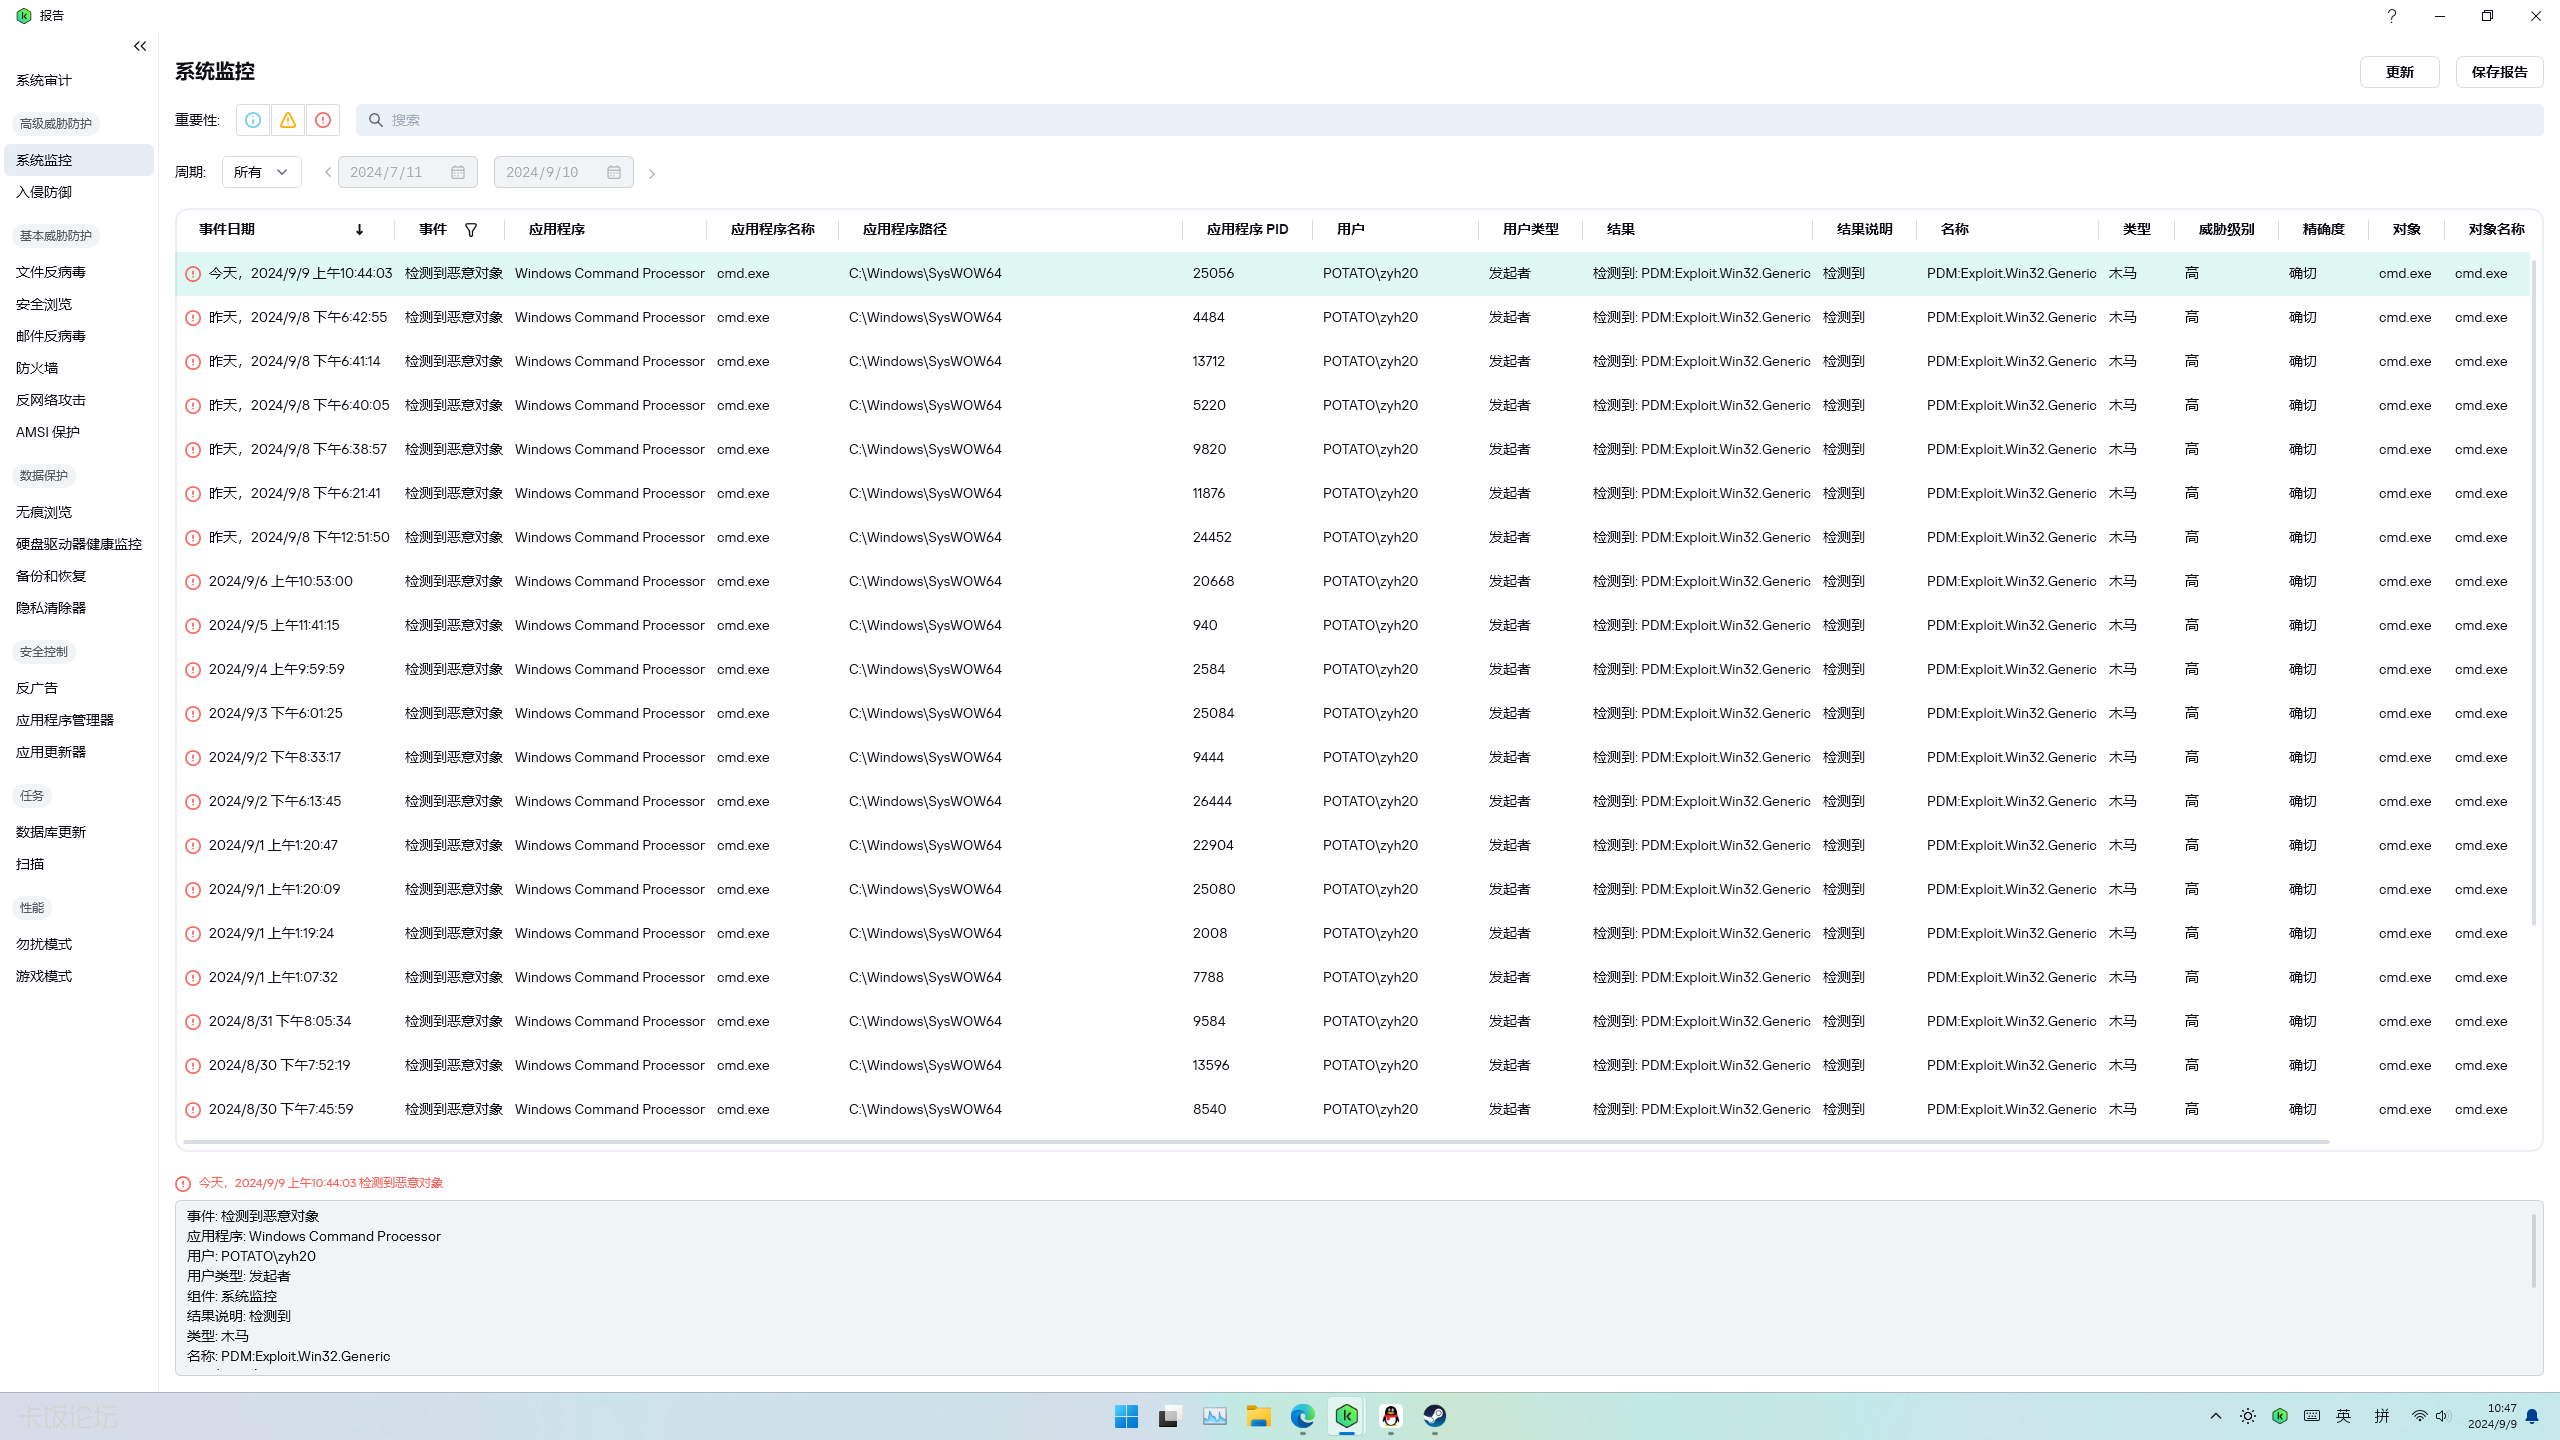Open Microsoft Edge from taskbar
This screenshot has width=2560, height=1440.
1302,1416
